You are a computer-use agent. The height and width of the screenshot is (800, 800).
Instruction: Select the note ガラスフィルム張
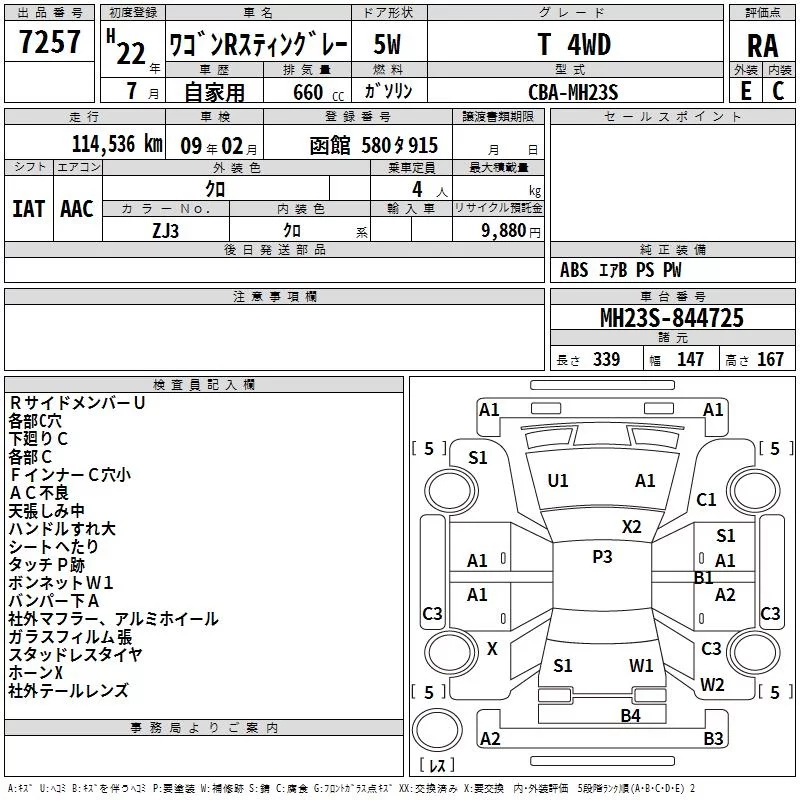pos(70,637)
